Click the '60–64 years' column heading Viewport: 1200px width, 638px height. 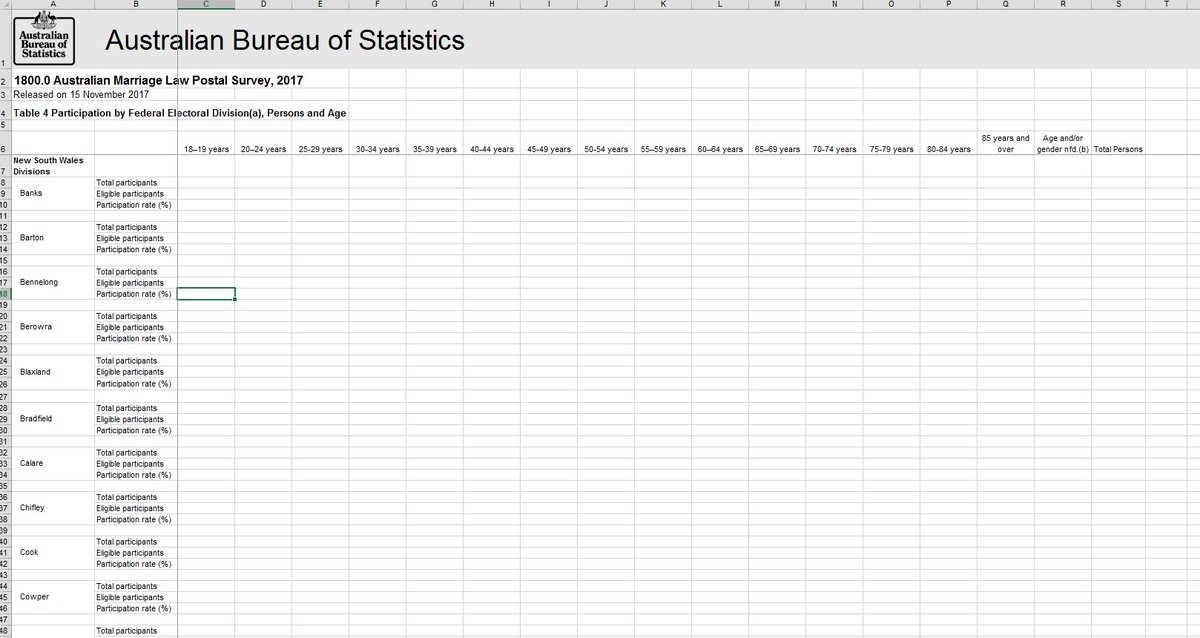(720, 150)
